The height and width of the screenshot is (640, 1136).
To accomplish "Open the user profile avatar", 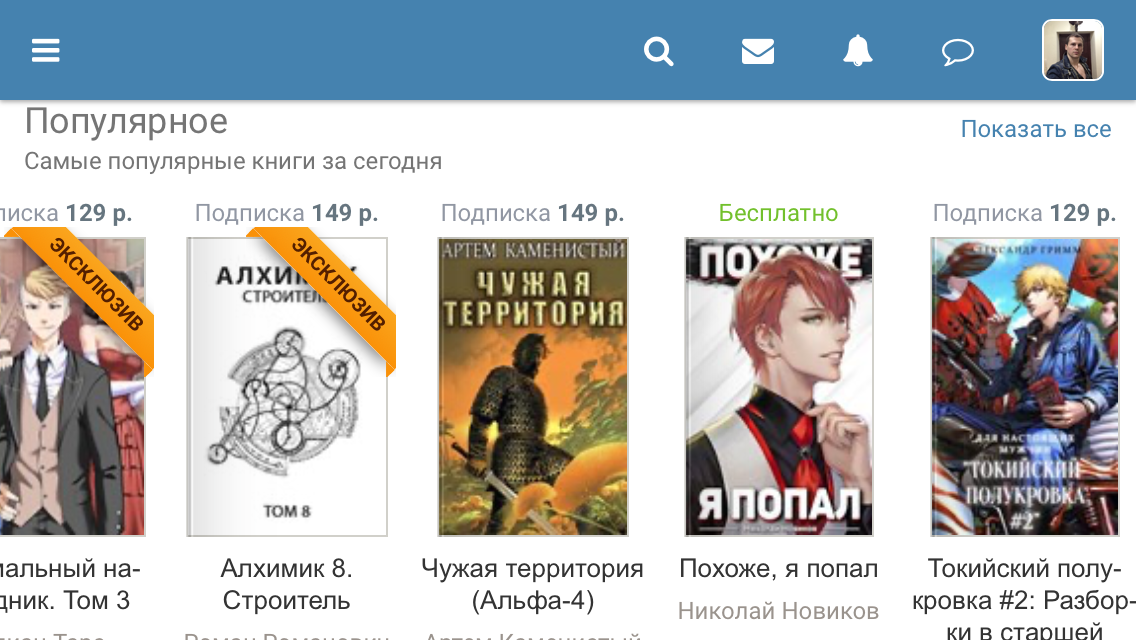I will (x=1073, y=50).
